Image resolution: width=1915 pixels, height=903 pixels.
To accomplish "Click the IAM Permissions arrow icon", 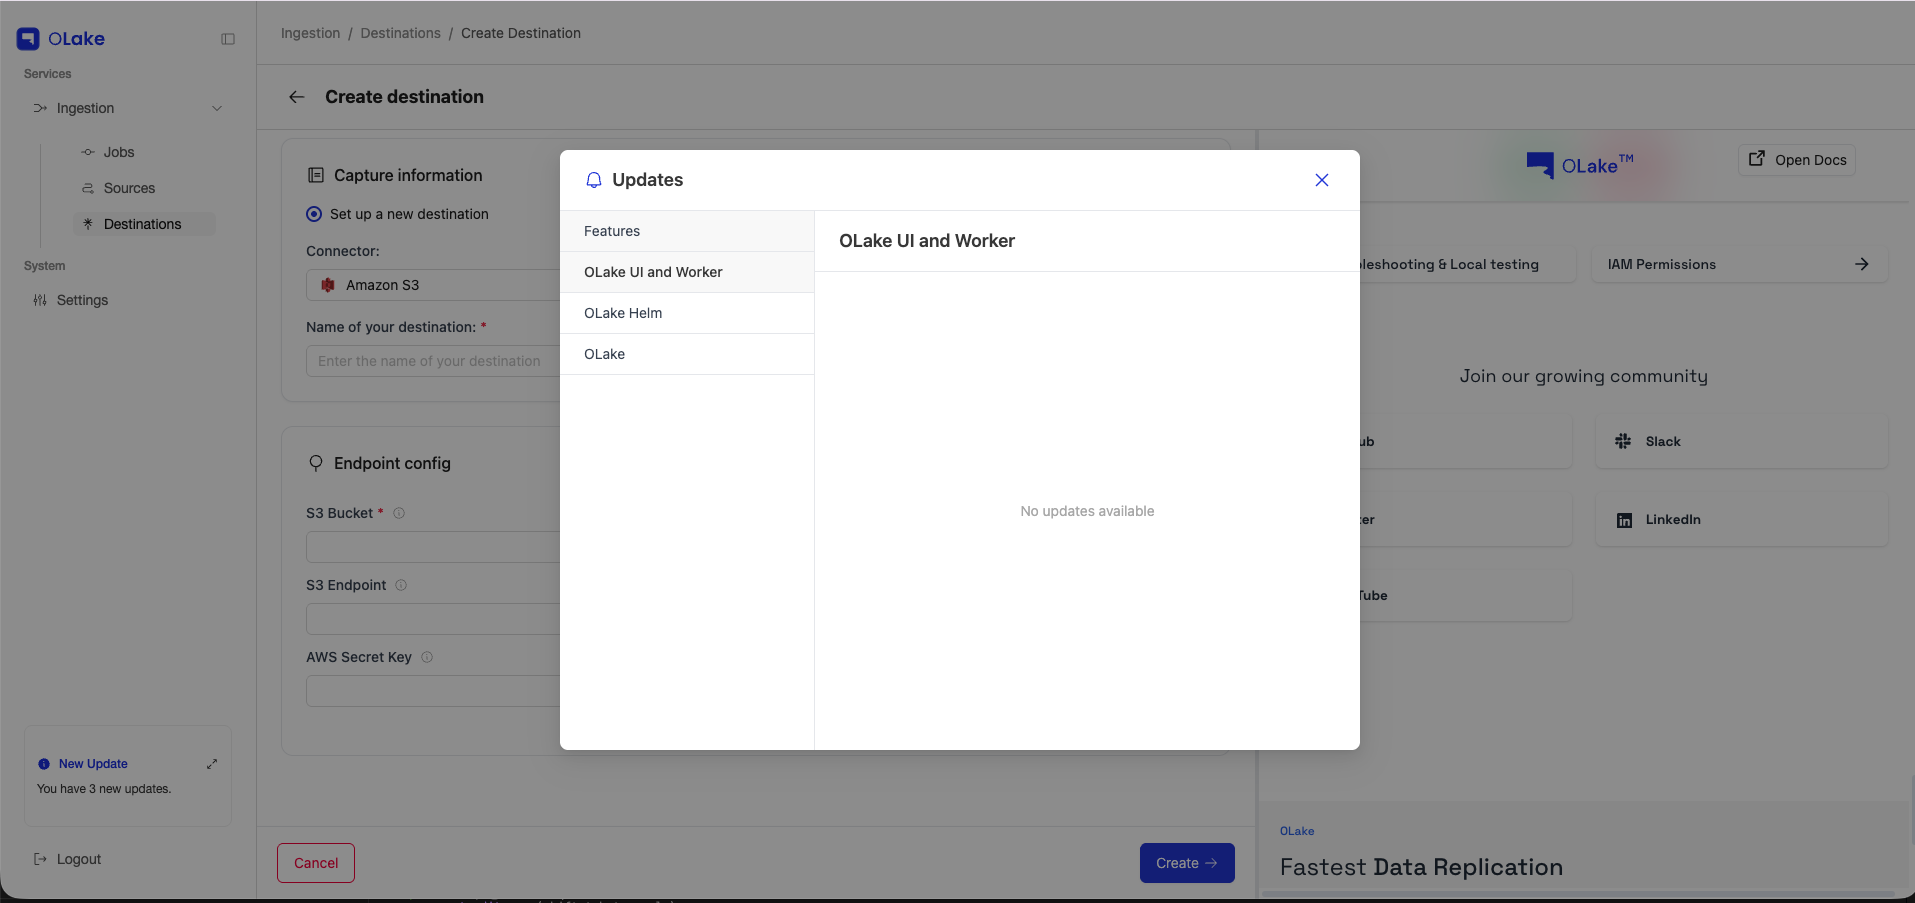I will [1862, 264].
